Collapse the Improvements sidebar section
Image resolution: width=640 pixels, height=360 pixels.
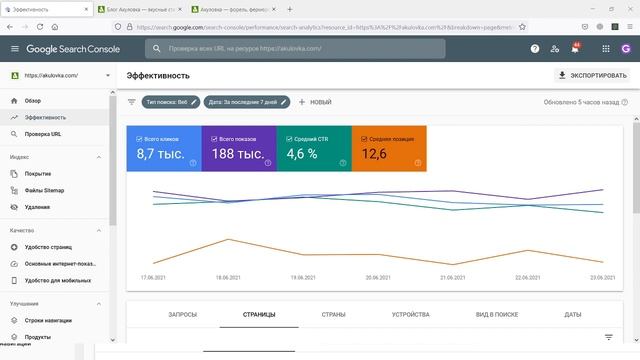(x=99, y=304)
